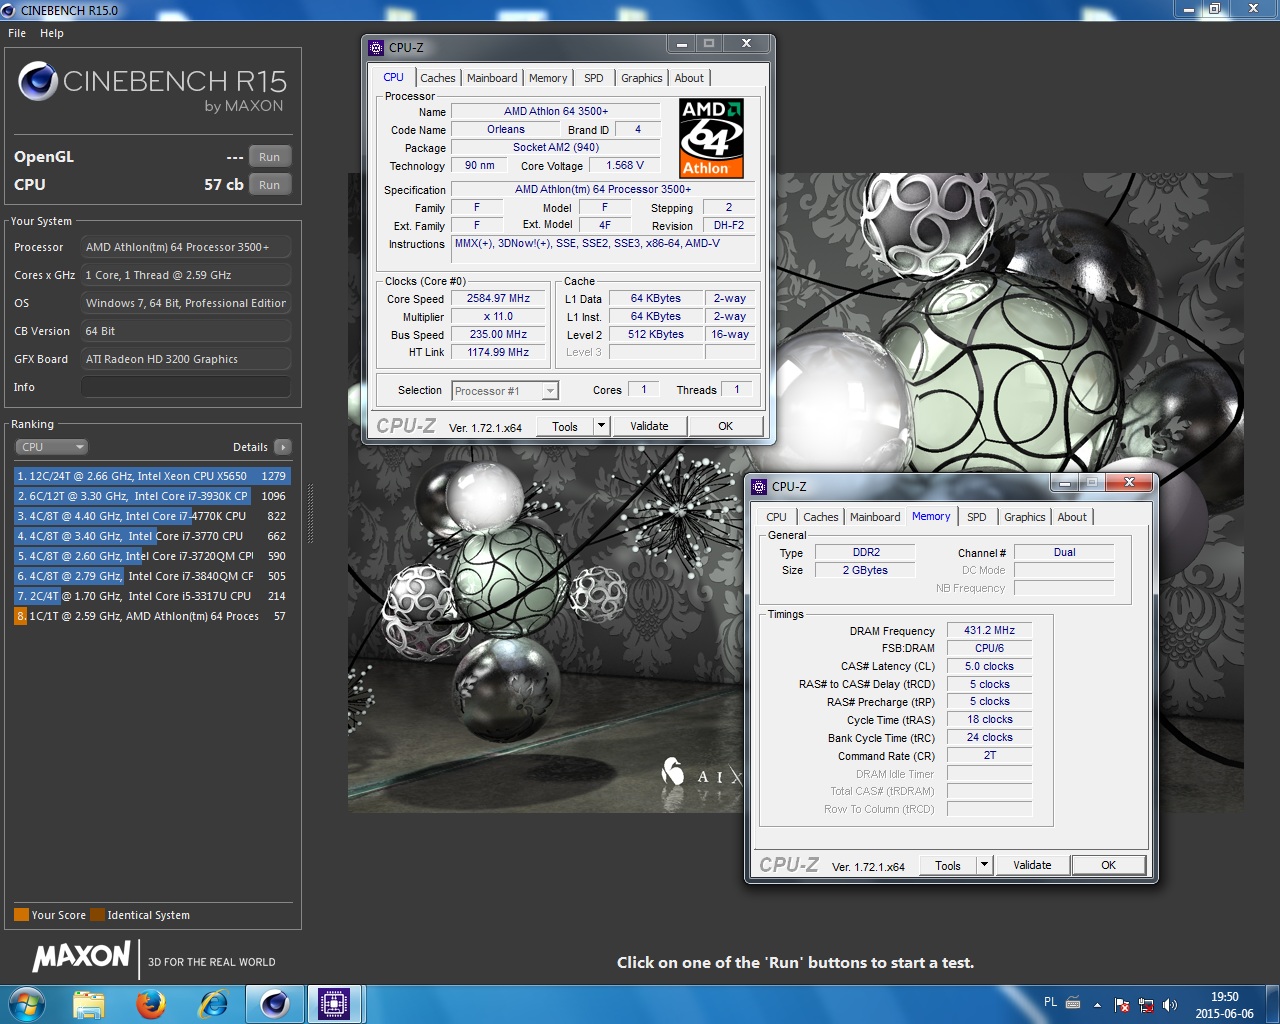Click the PL language indicator
The image size is (1280, 1024).
(1050, 1002)
